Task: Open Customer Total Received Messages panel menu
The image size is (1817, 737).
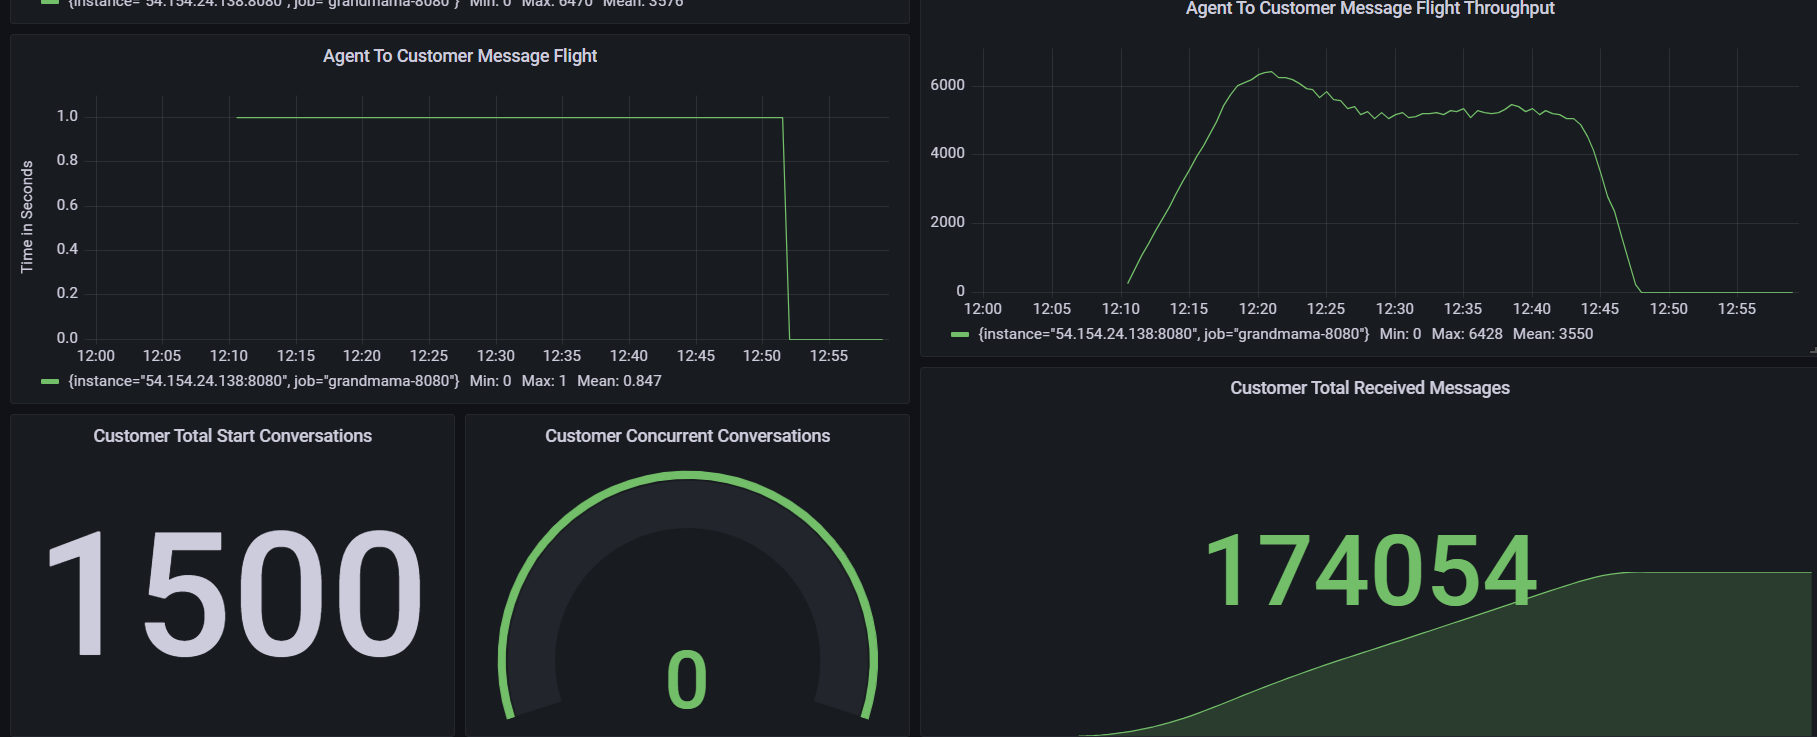Action: [x=1369, y=388]
